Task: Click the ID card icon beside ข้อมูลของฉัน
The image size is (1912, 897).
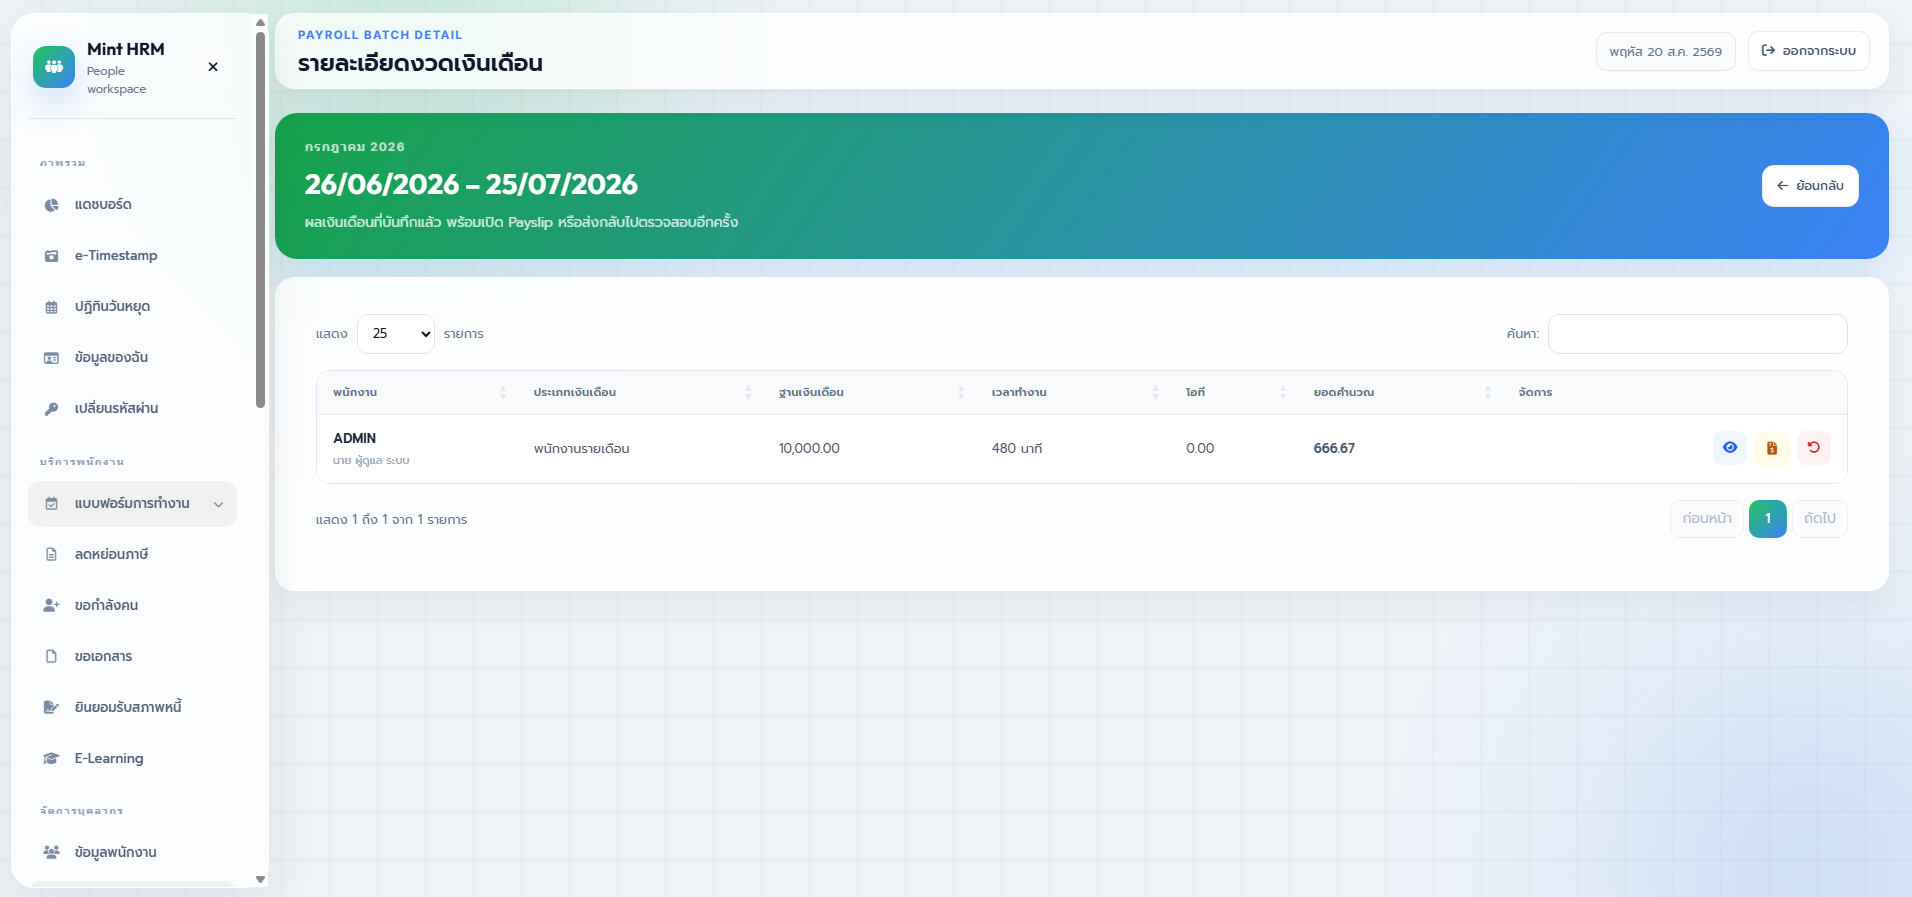Action: pos(51,358)
